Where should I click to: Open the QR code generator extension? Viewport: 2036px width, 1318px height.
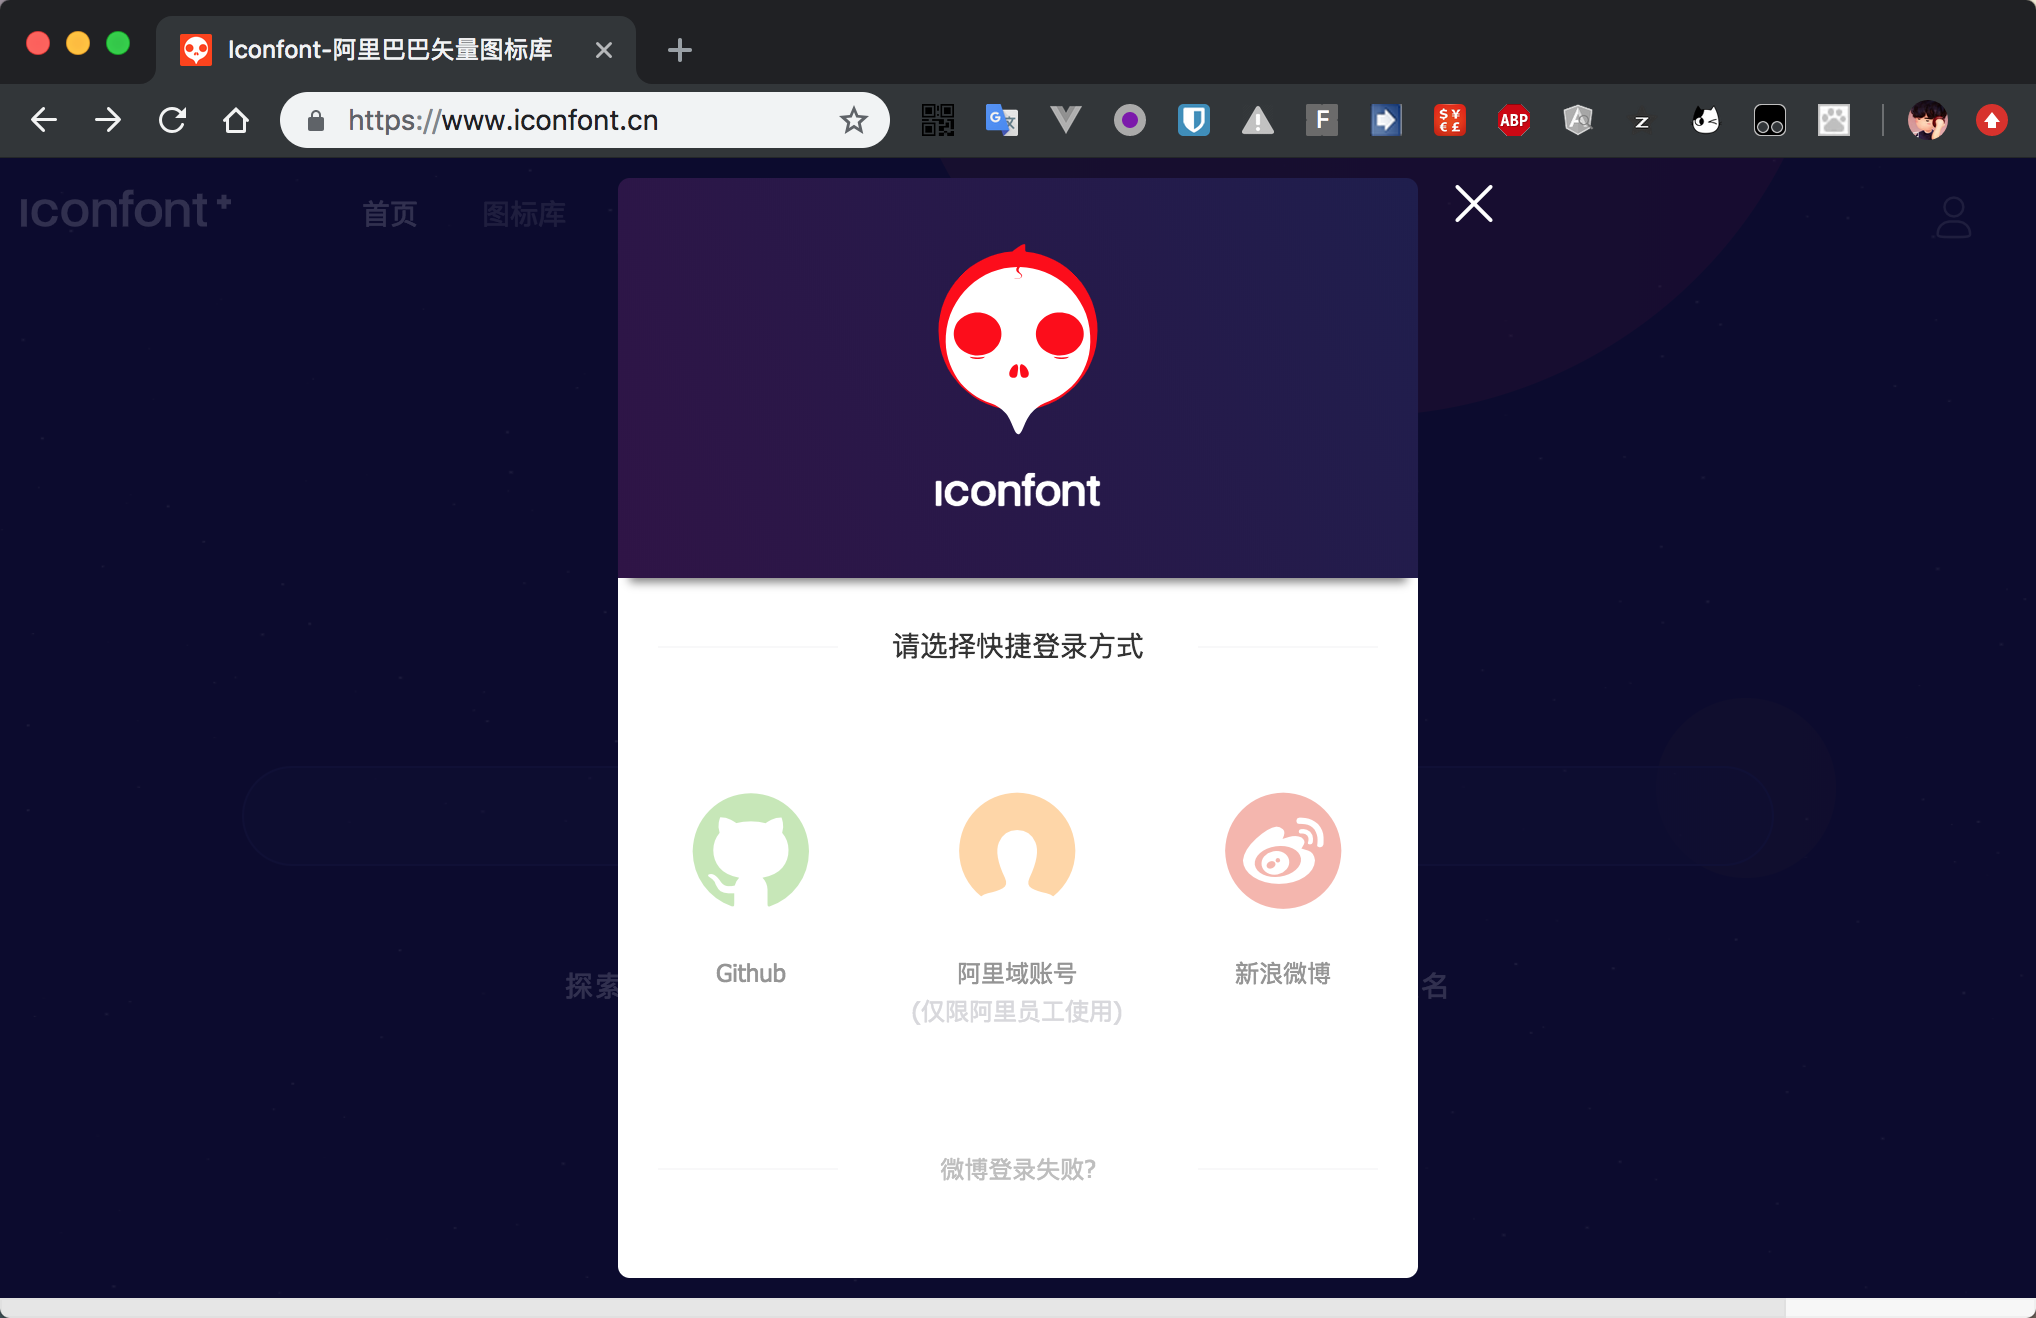point(937,120)
